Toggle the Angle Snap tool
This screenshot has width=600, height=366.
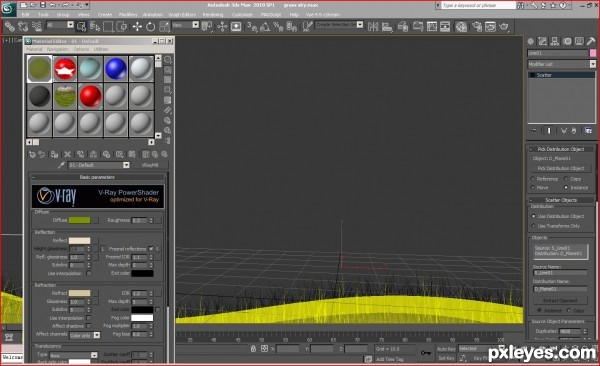[265, 26]
